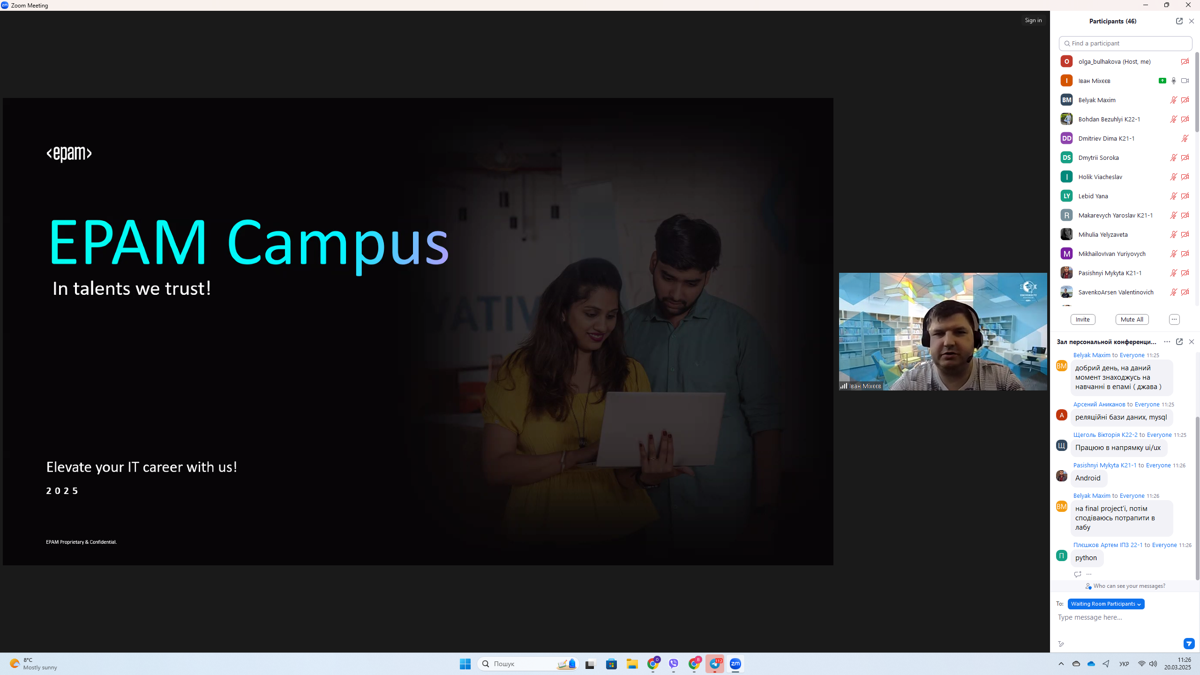
Task: Click the "Працюю в напрямку ui/ux" message
Action: coord(1118,448)
